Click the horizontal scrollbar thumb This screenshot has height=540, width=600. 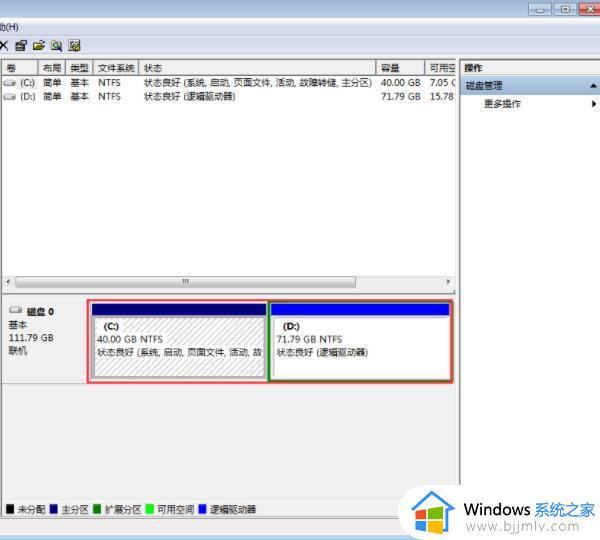pos(186,282)
